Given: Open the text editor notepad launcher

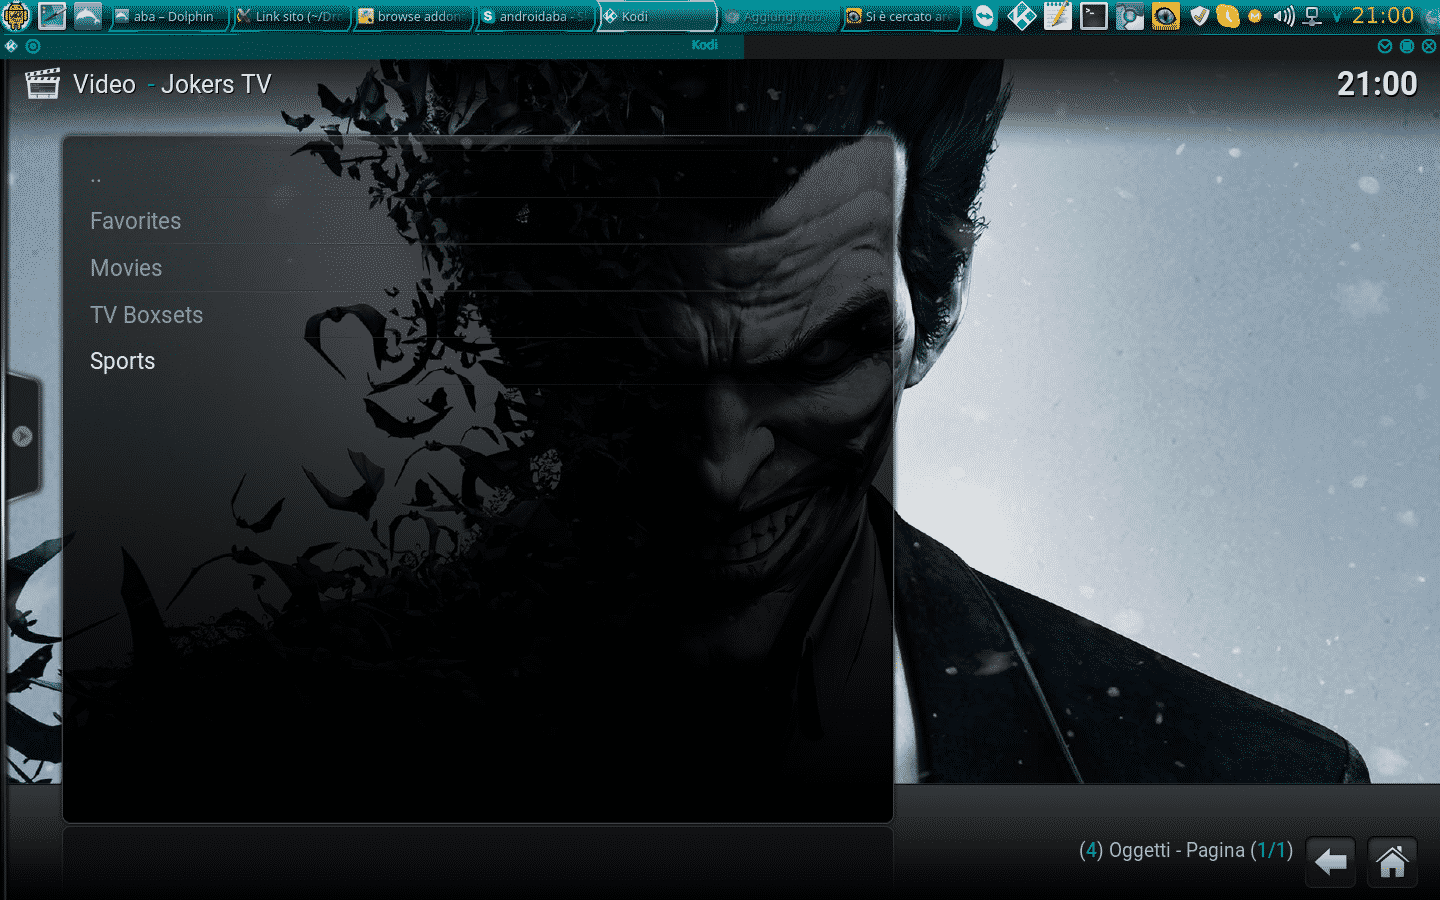Looking at the screenshot, I should click(1057, 16).
